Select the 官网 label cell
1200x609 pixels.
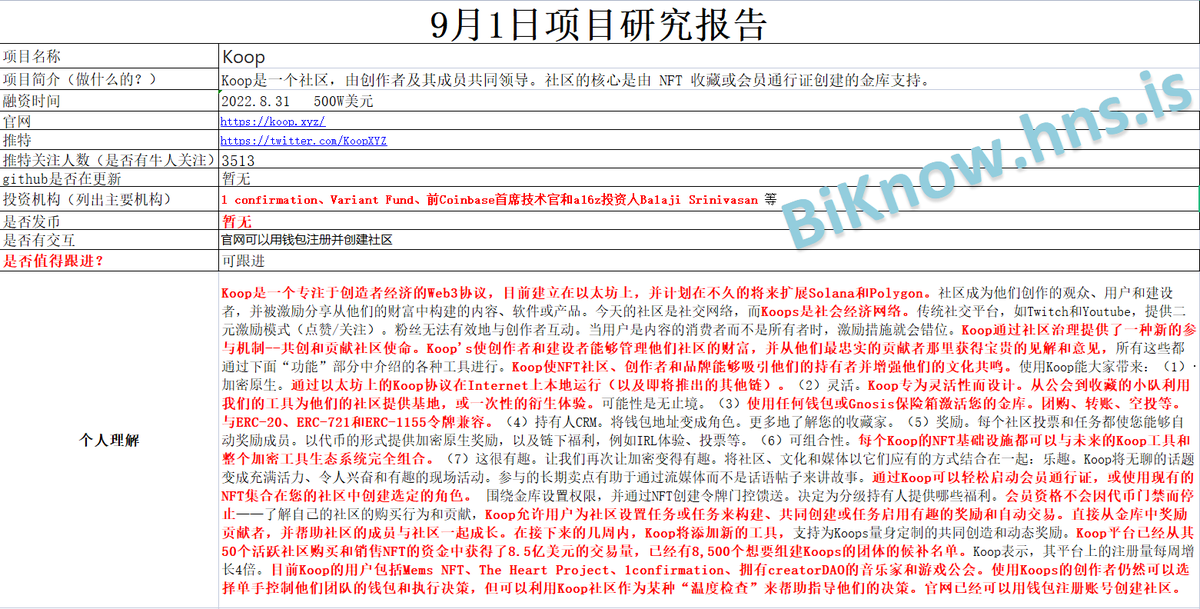pos(109,121)
